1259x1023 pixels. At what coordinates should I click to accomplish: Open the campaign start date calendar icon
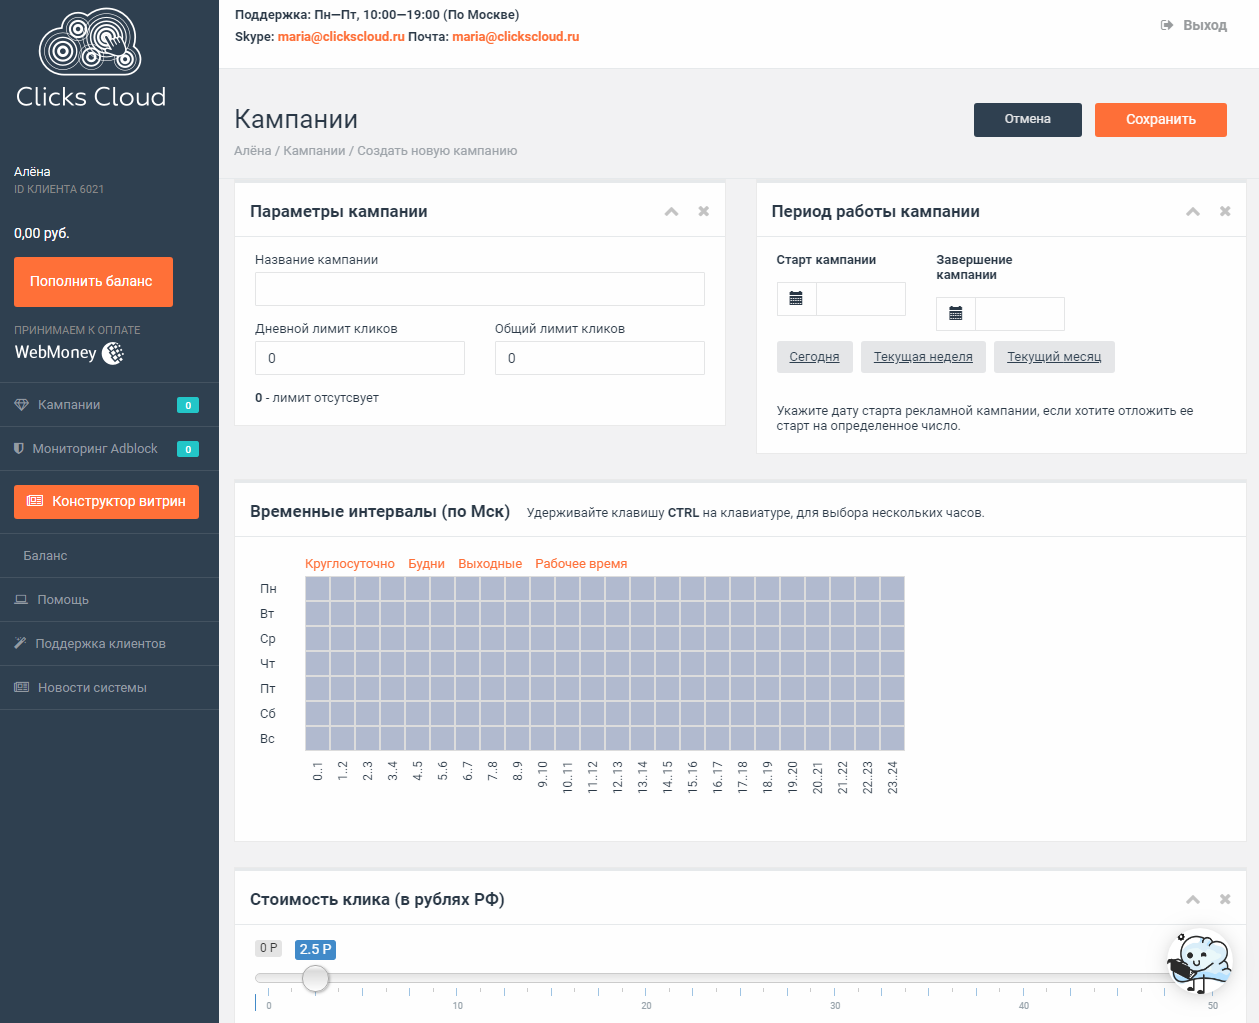(796, 299)
